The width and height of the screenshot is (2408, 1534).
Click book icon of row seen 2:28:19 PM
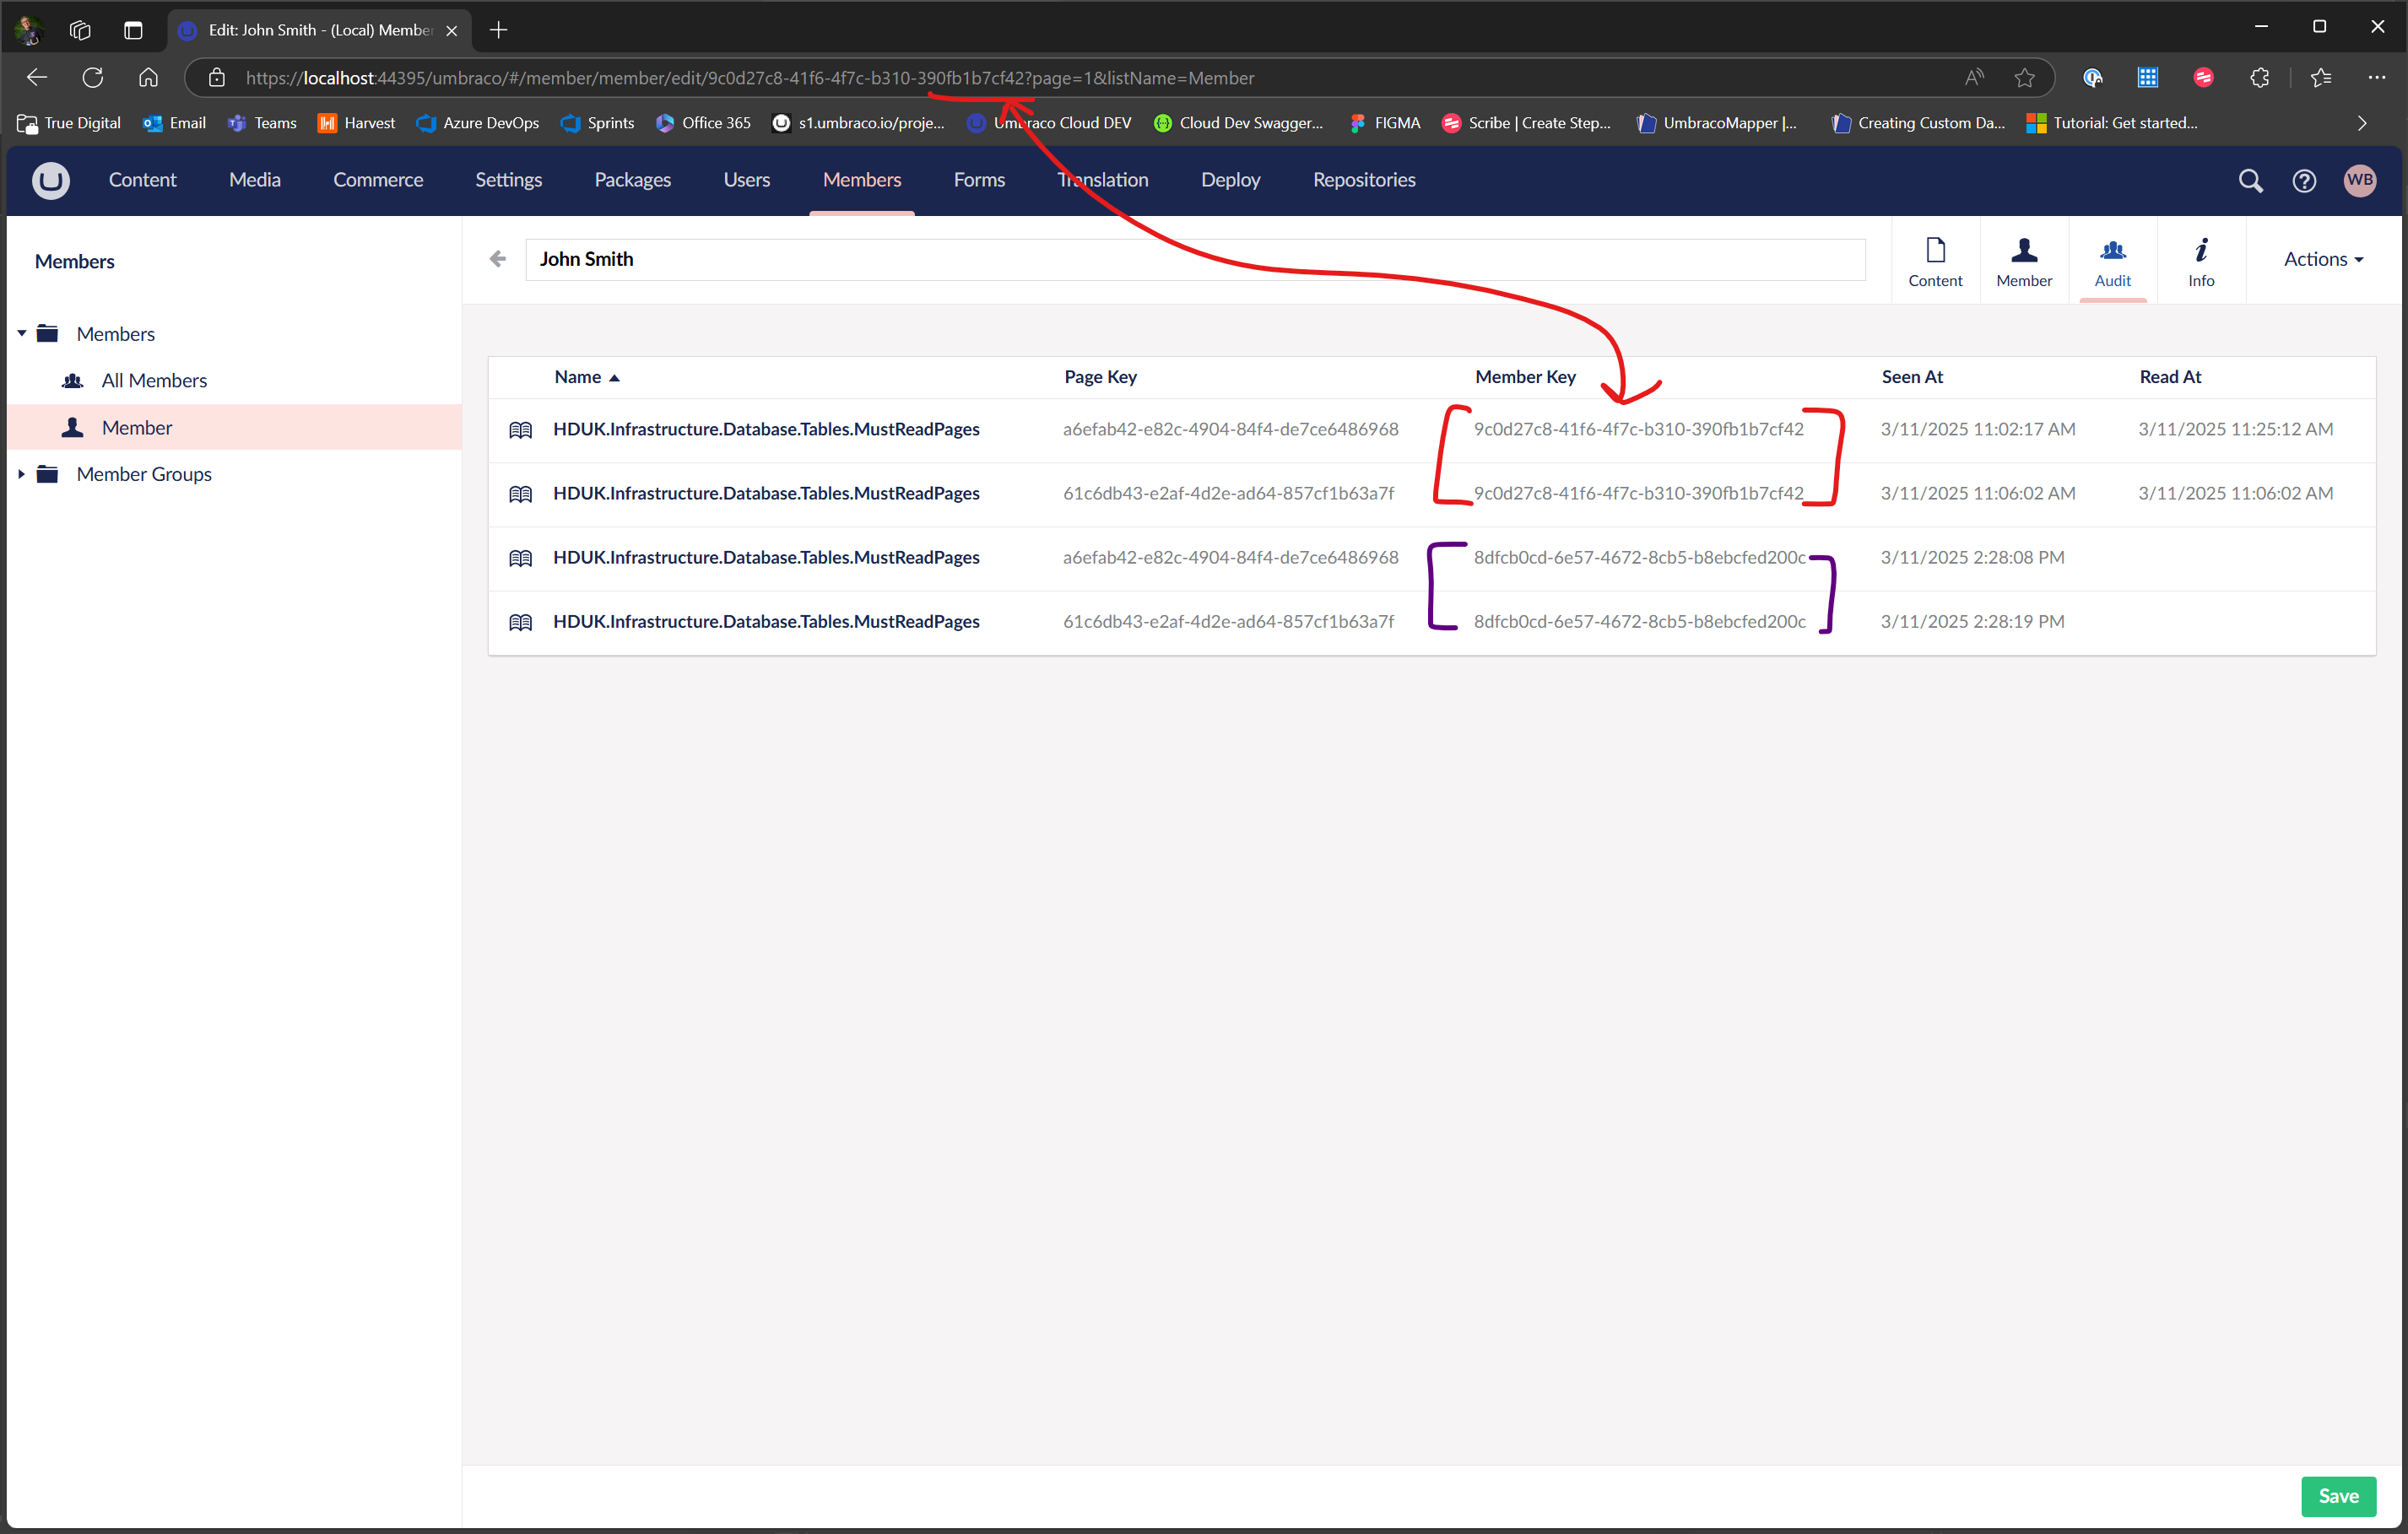point(520,622)
